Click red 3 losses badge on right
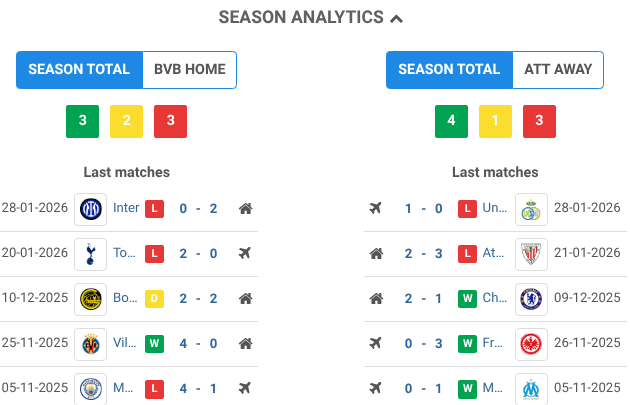 point(539,121)
